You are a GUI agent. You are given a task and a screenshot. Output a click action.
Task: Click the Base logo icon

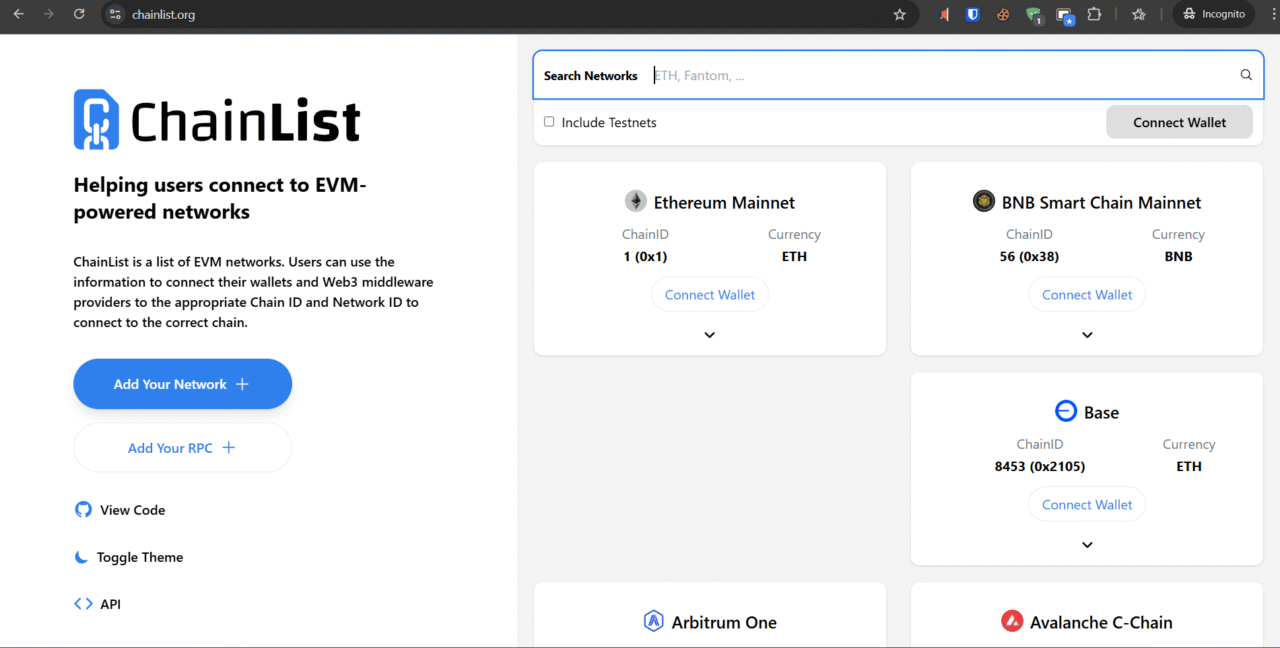pyautogui.click(x=1066, y=411)
